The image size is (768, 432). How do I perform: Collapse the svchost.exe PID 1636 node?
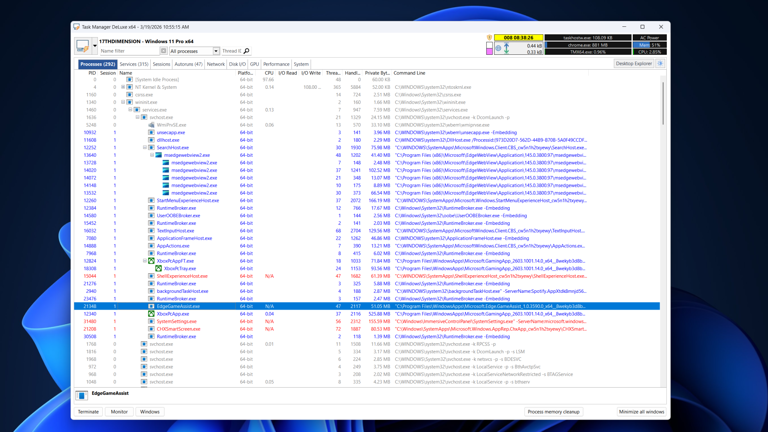(x=138, y=118)
